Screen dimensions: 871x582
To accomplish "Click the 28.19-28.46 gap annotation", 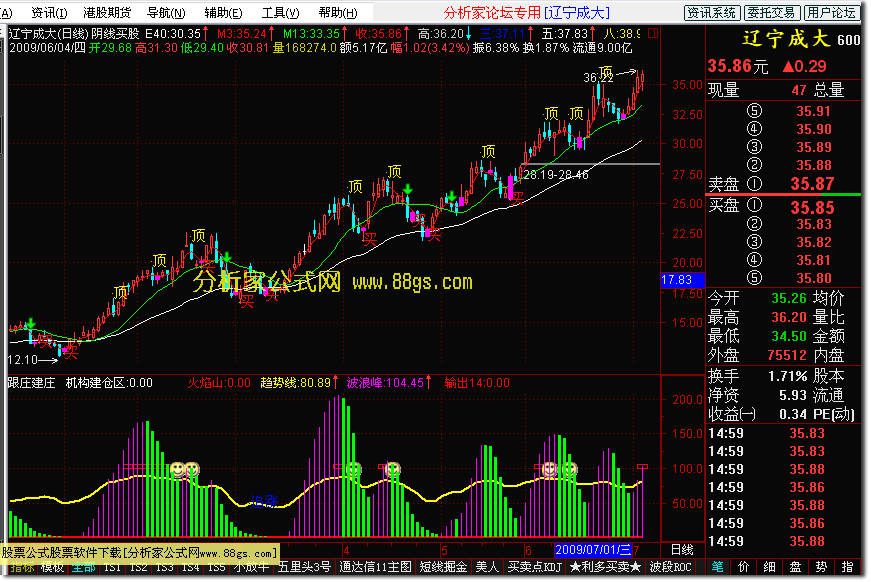I will [x=555, y=175].
